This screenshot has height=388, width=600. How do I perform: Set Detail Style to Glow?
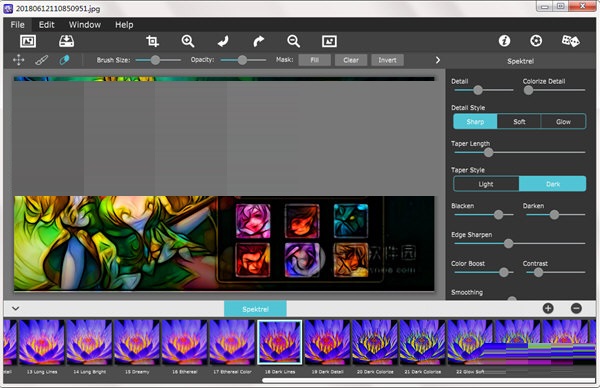click(x=563, y=122)
